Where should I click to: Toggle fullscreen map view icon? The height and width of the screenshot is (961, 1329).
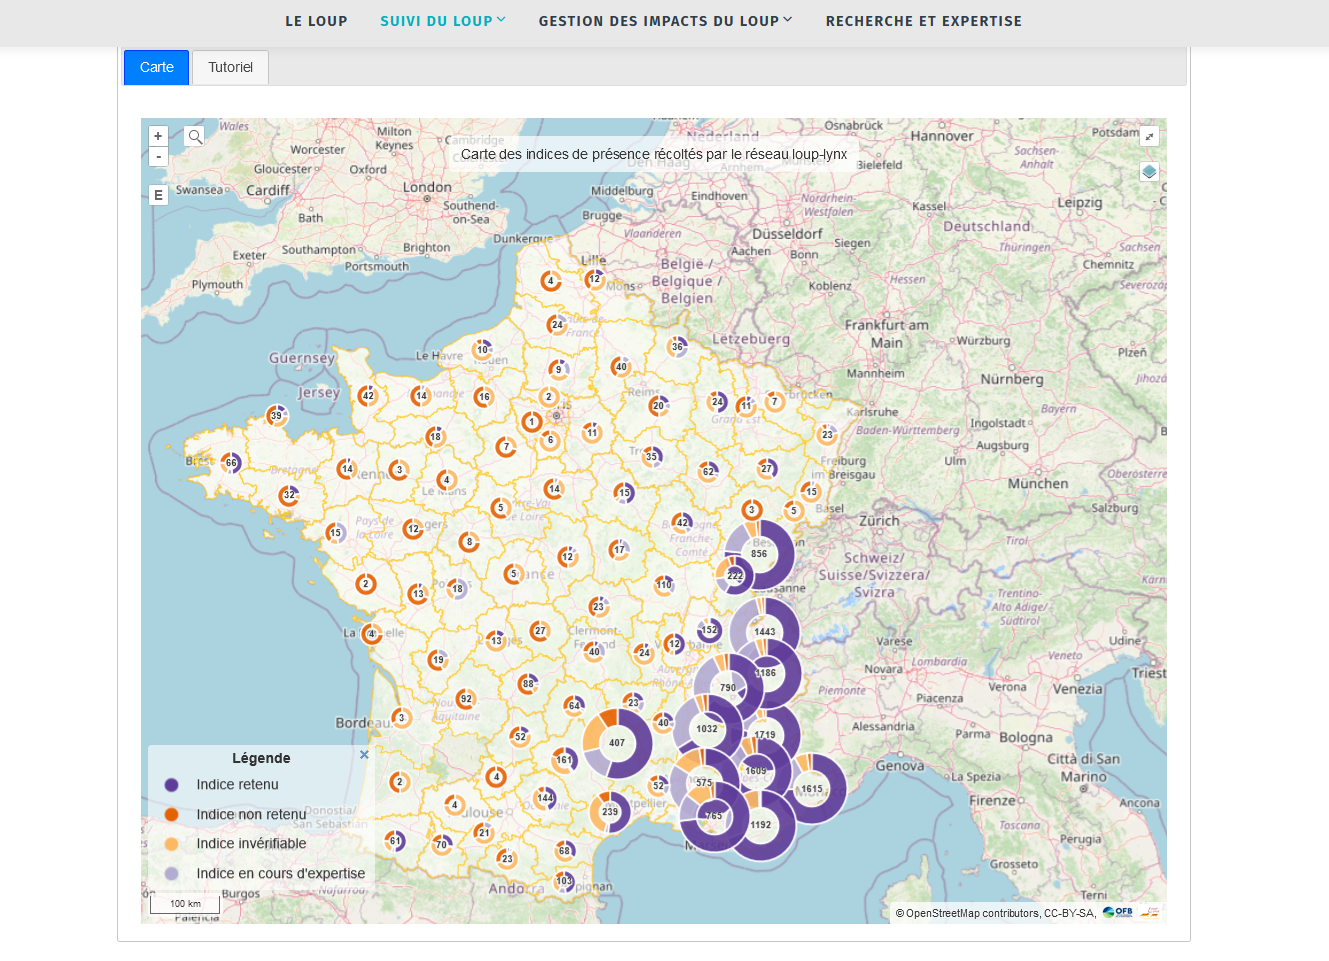[1150, 136]
